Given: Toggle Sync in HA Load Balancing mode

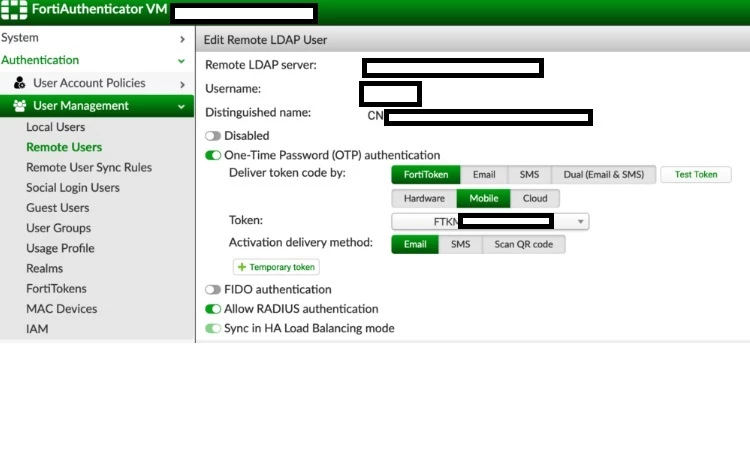Looking at the screenshot, I should coord(213,329).
